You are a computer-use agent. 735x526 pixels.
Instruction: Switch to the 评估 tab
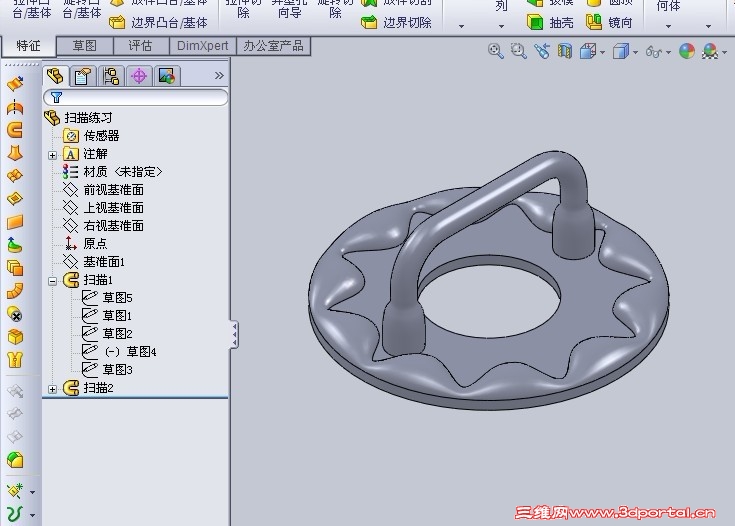click(x=140, y=45)
